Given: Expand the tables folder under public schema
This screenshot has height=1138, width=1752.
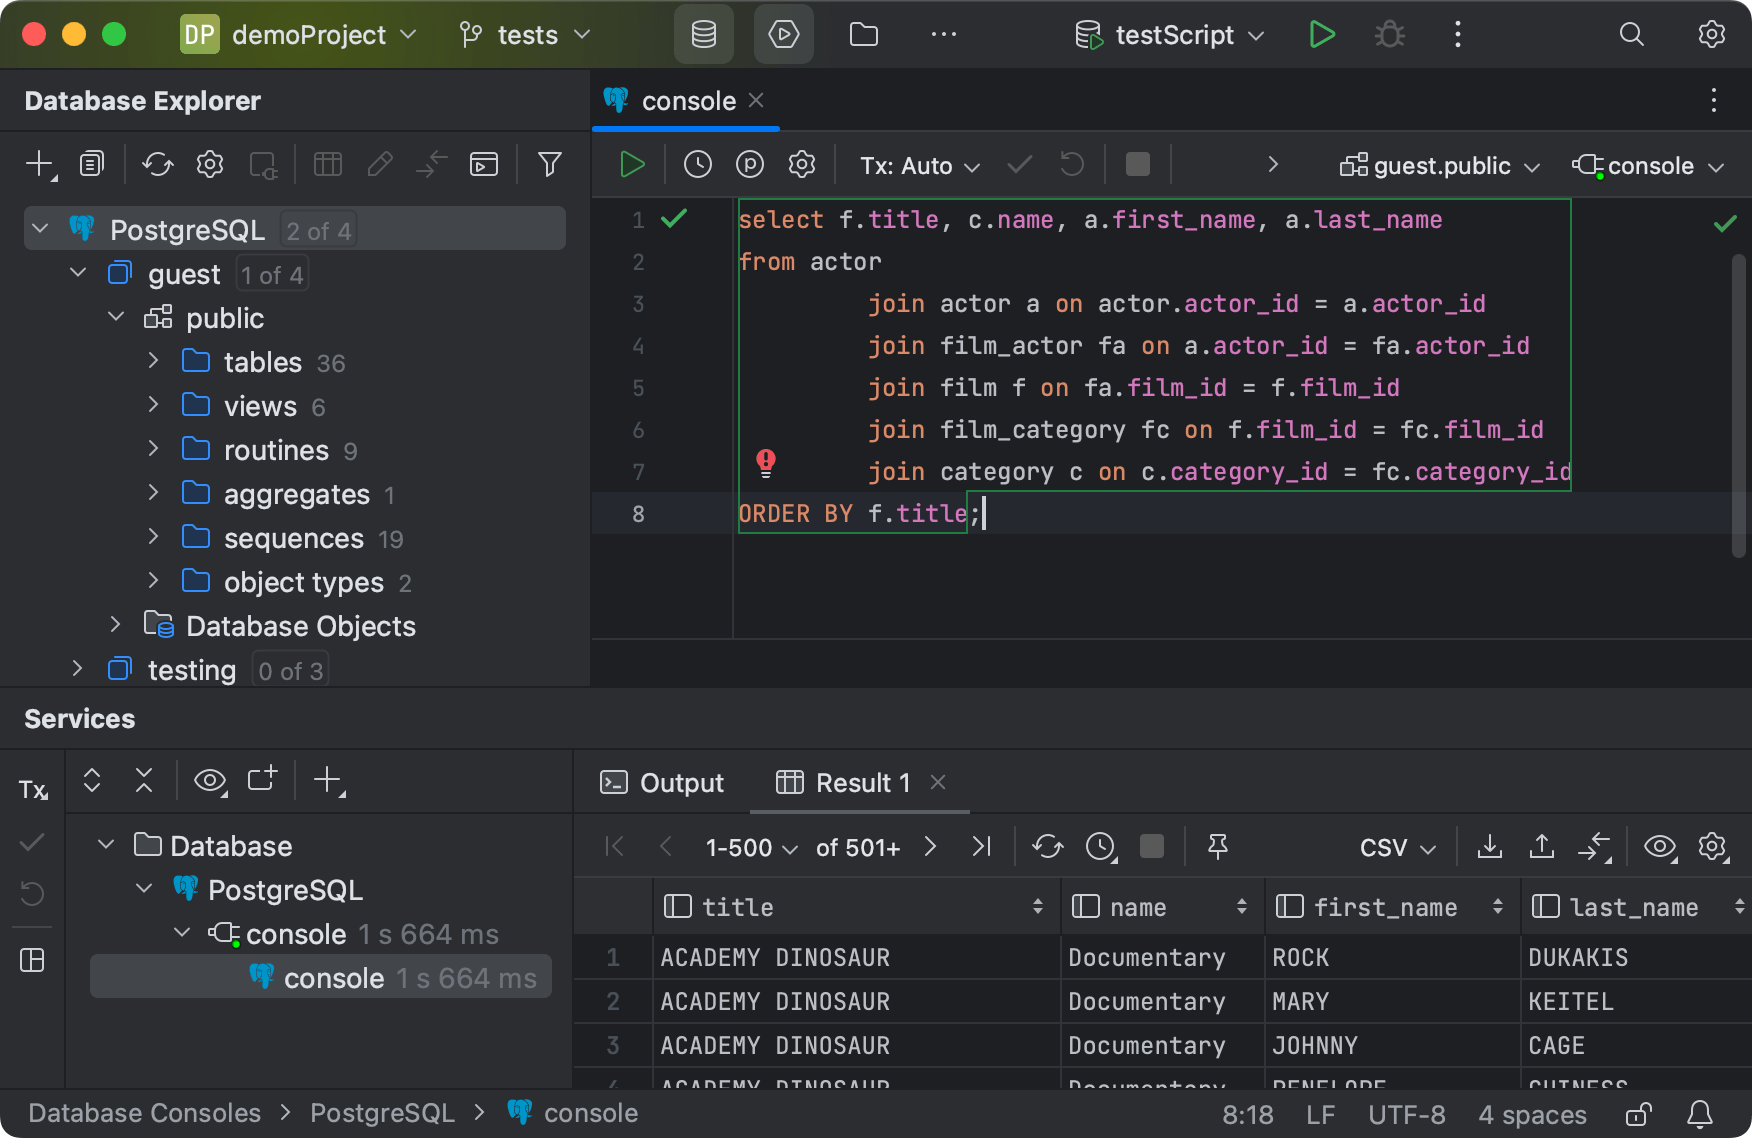Looking at the screenshot, I should pos(153,361).
